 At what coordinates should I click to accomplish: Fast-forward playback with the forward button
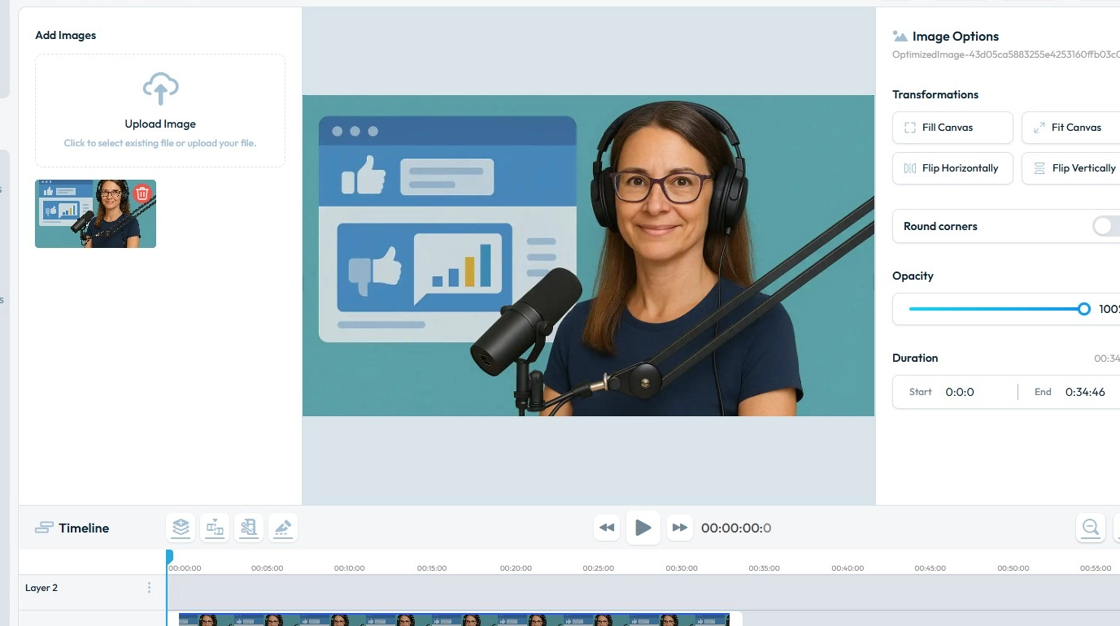(x=679, y=528)
